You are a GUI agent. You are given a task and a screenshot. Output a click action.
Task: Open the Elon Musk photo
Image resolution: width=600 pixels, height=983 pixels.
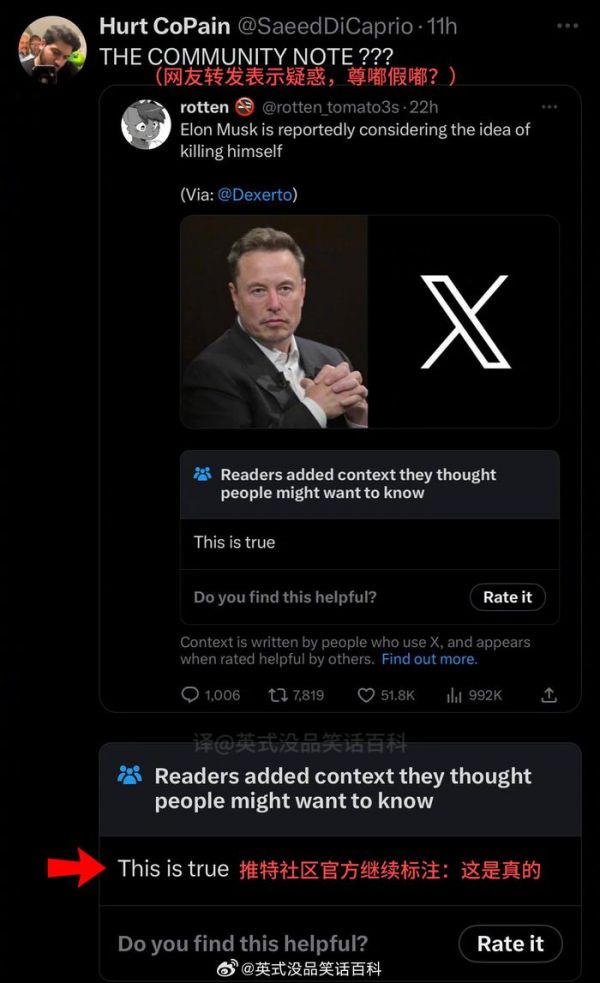coord(274,322)
